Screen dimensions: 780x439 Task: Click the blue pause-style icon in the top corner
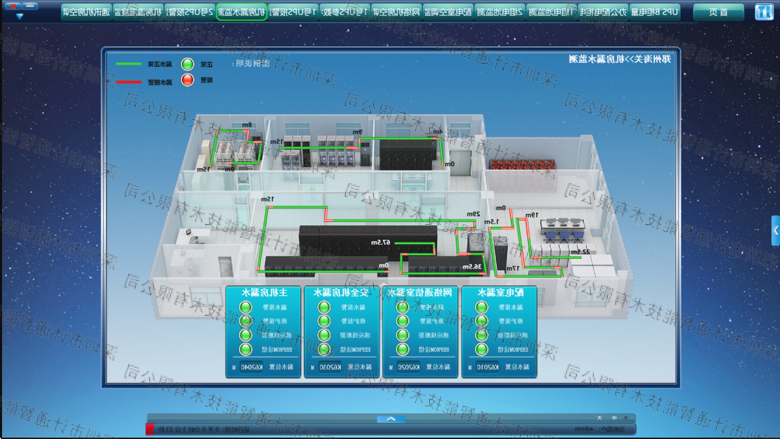(x=763, y=12)
